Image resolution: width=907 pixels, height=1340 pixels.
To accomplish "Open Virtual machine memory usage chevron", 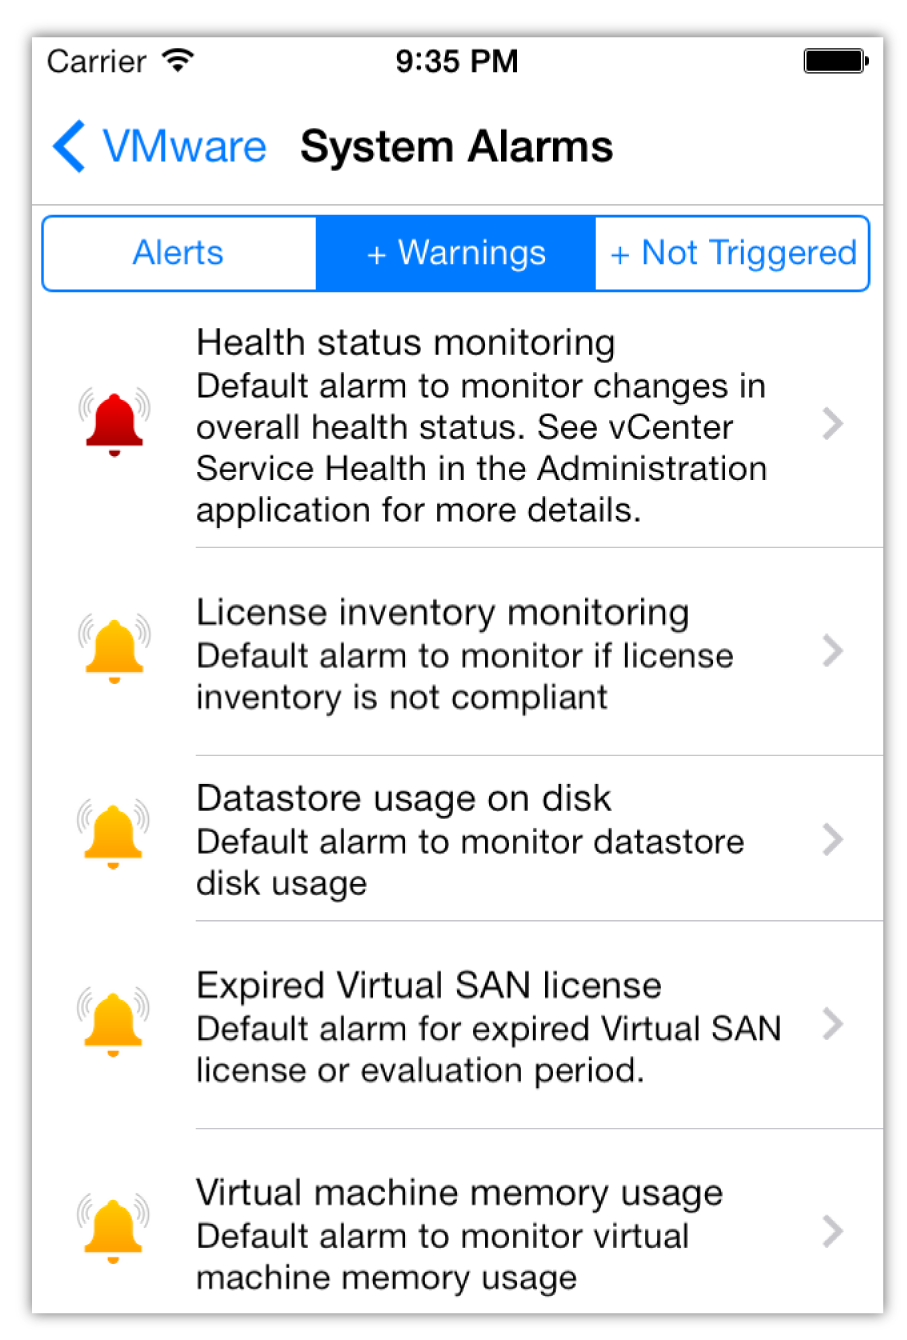I will [832, 1231].
